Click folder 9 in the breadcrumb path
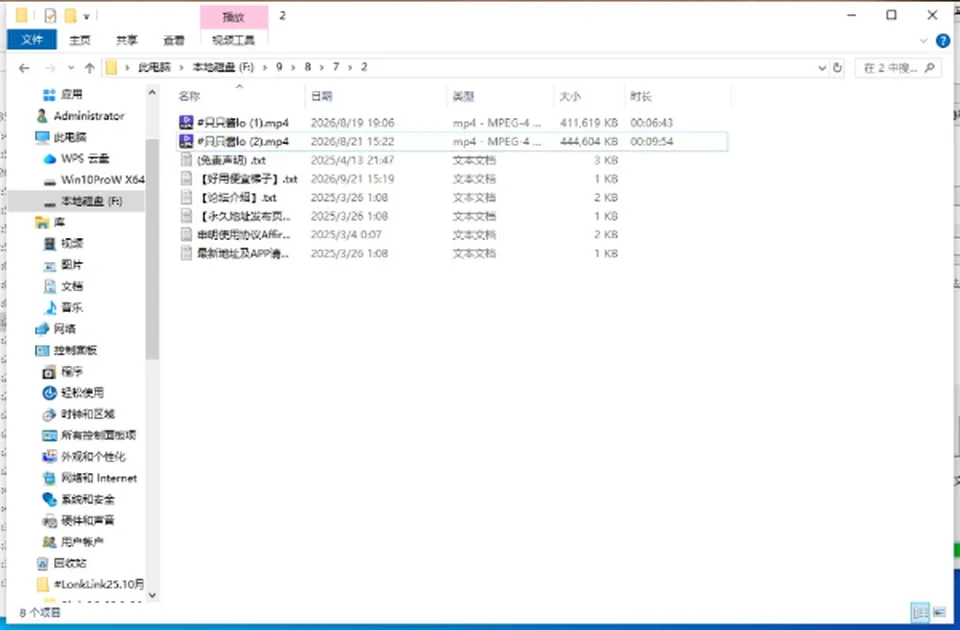Viewport: 960px width, 630px height. (x=279, y=67)
